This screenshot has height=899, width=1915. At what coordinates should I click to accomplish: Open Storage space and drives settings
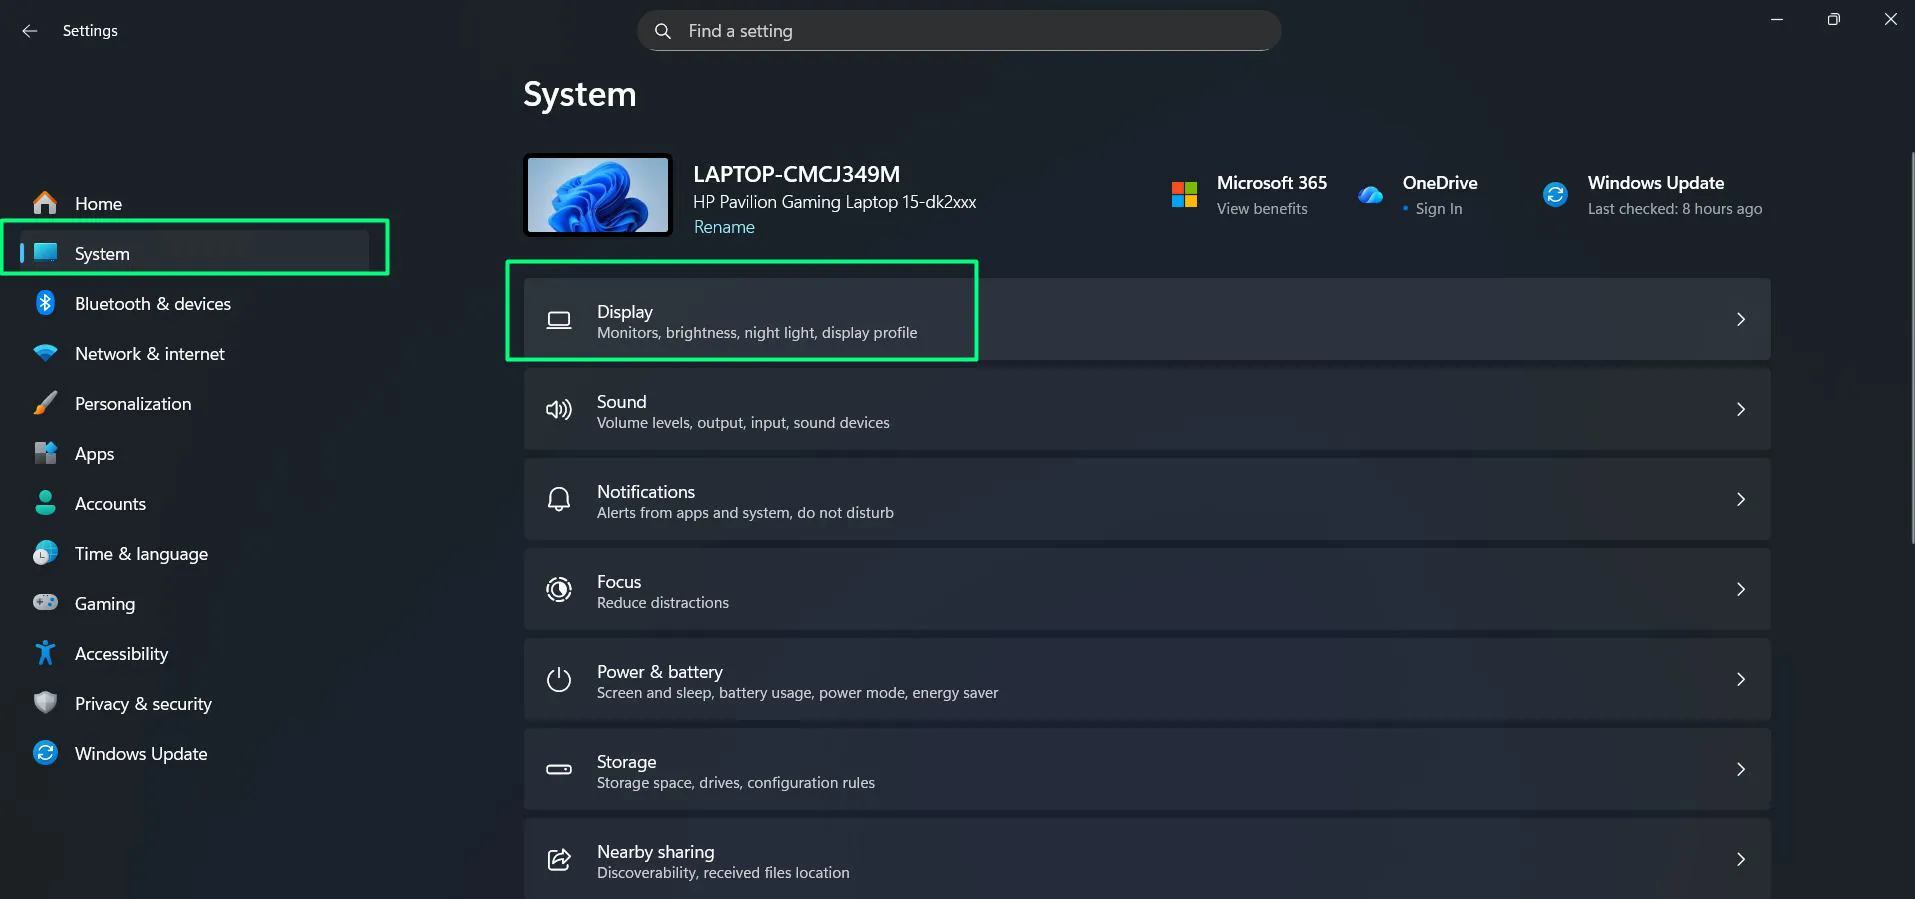1147,770
